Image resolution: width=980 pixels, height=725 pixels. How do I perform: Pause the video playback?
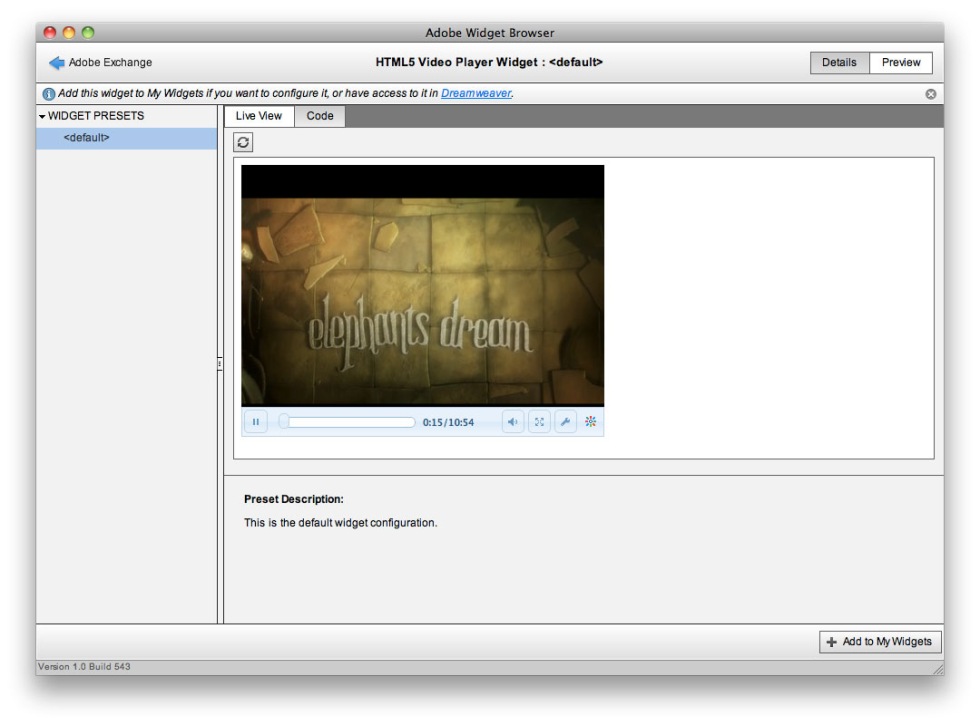(256, 422)
